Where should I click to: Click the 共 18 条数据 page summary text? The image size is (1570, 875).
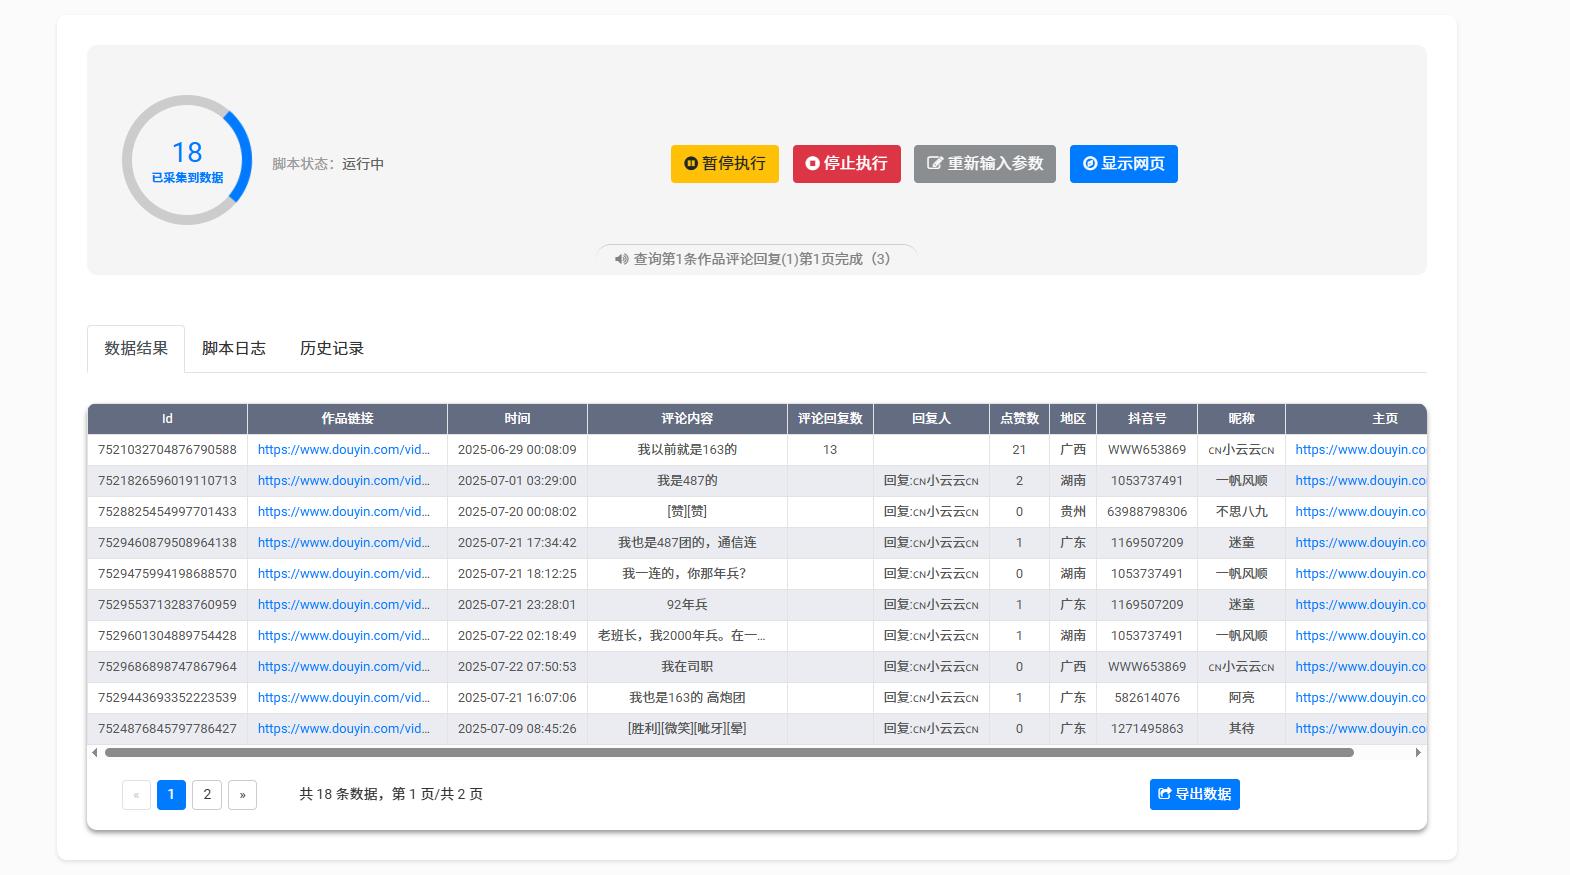pos(391,794)
